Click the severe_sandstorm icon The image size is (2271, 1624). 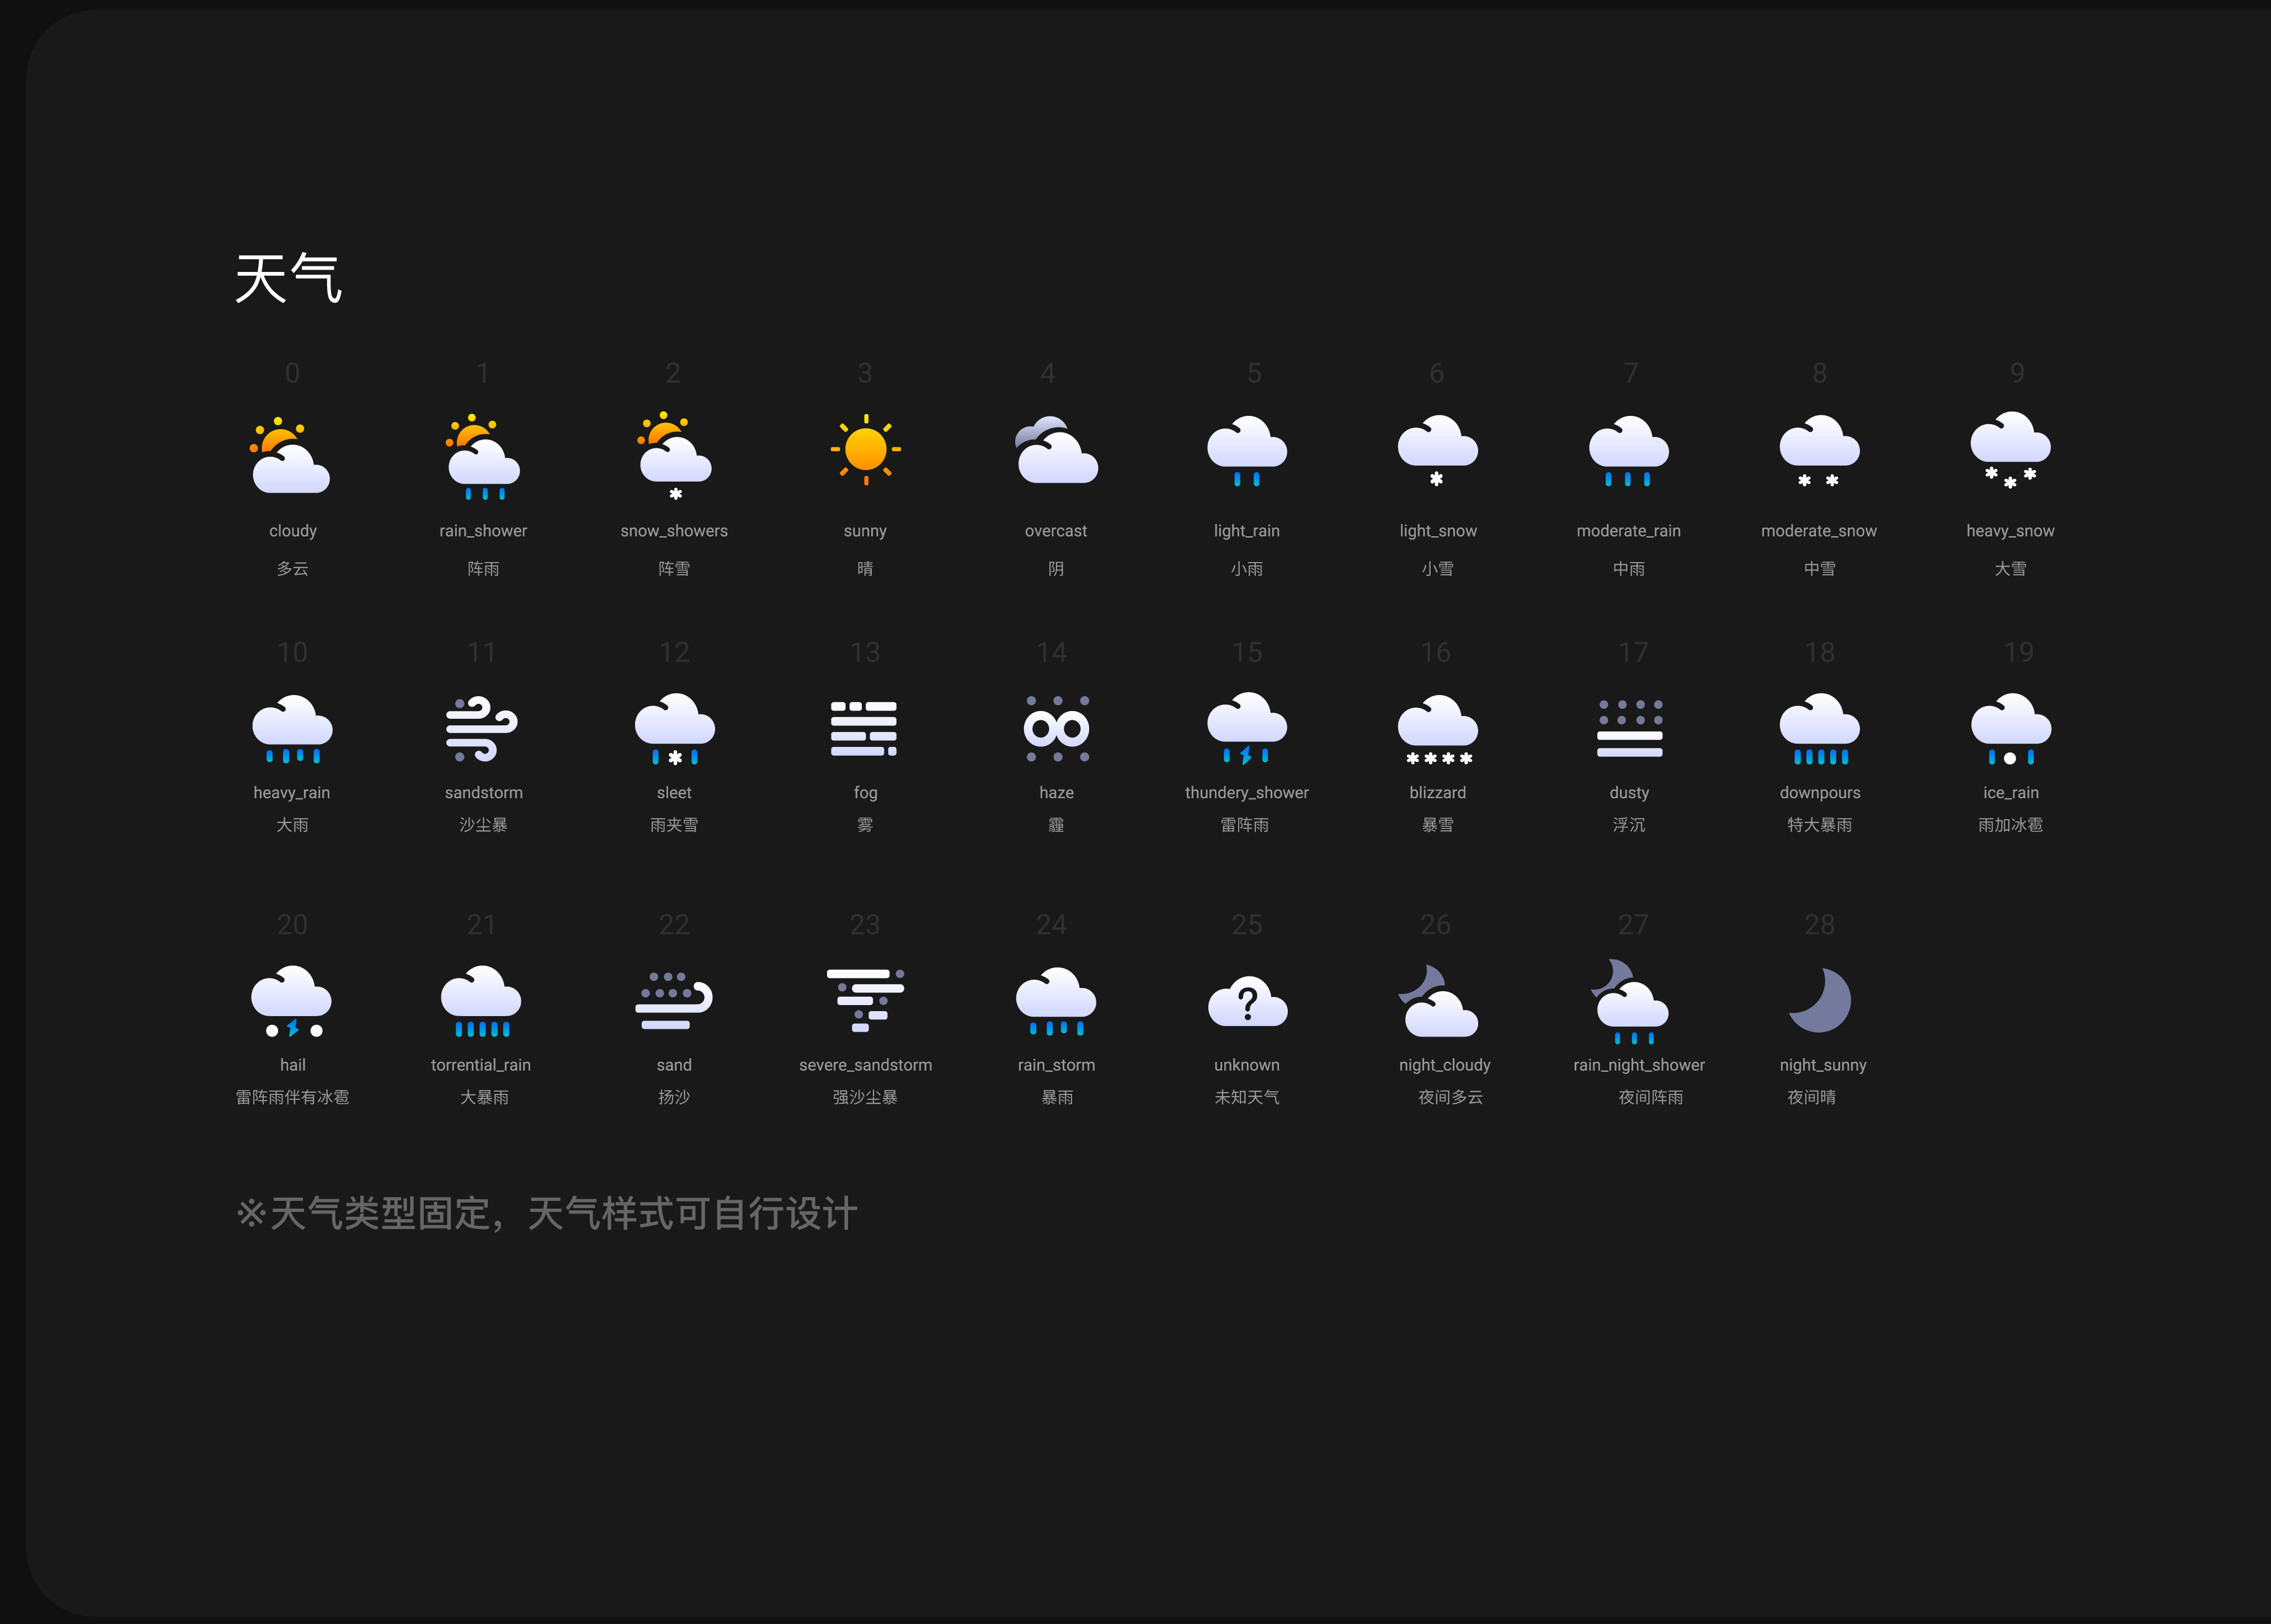coord(864,1000)
